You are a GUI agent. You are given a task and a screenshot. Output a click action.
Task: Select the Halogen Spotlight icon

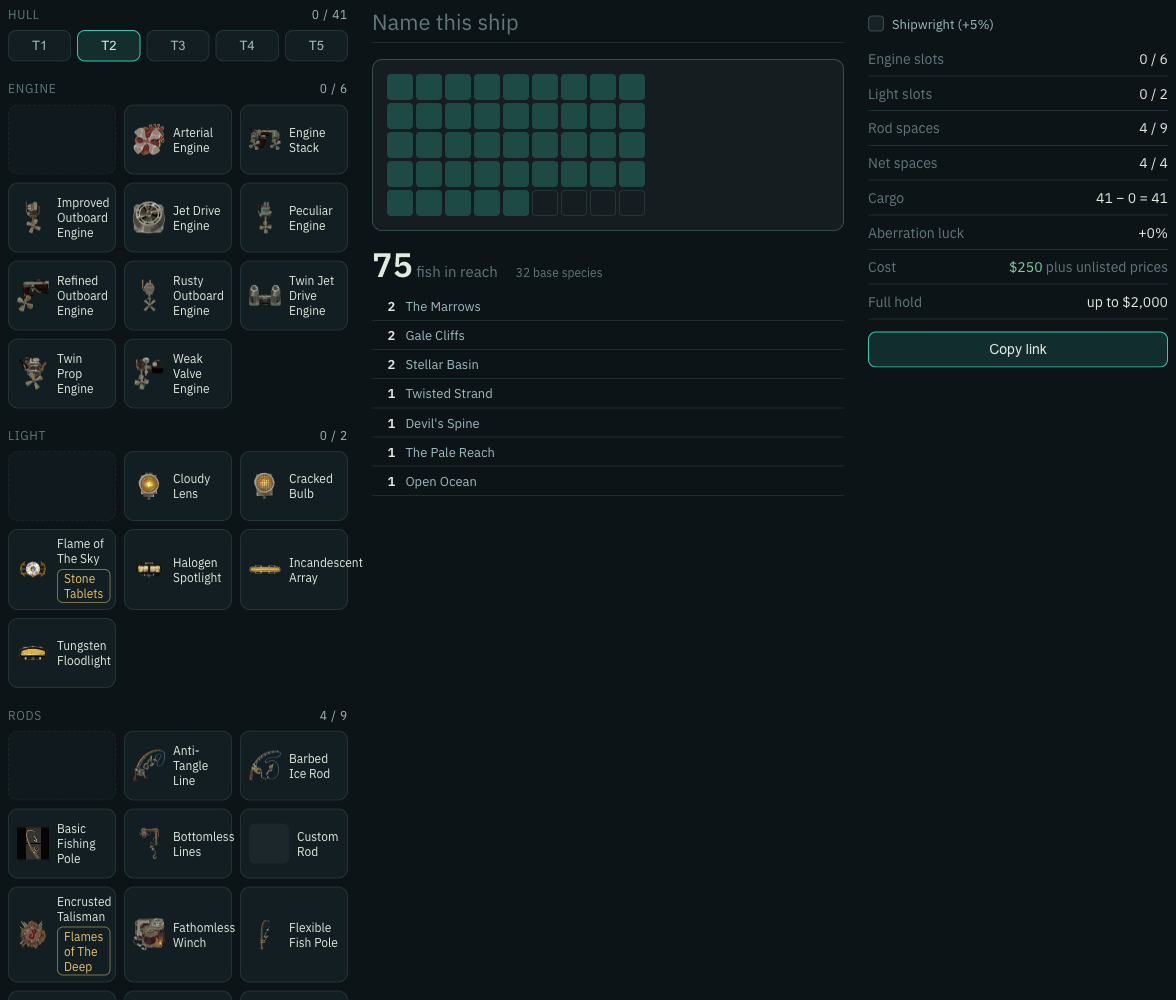[x=148, y=569]
